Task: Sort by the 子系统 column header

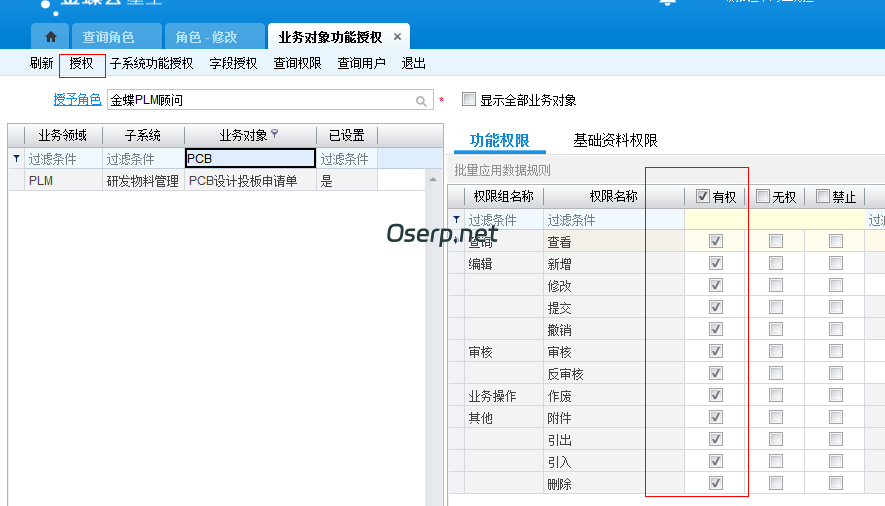Action: (x=143, y=135)
